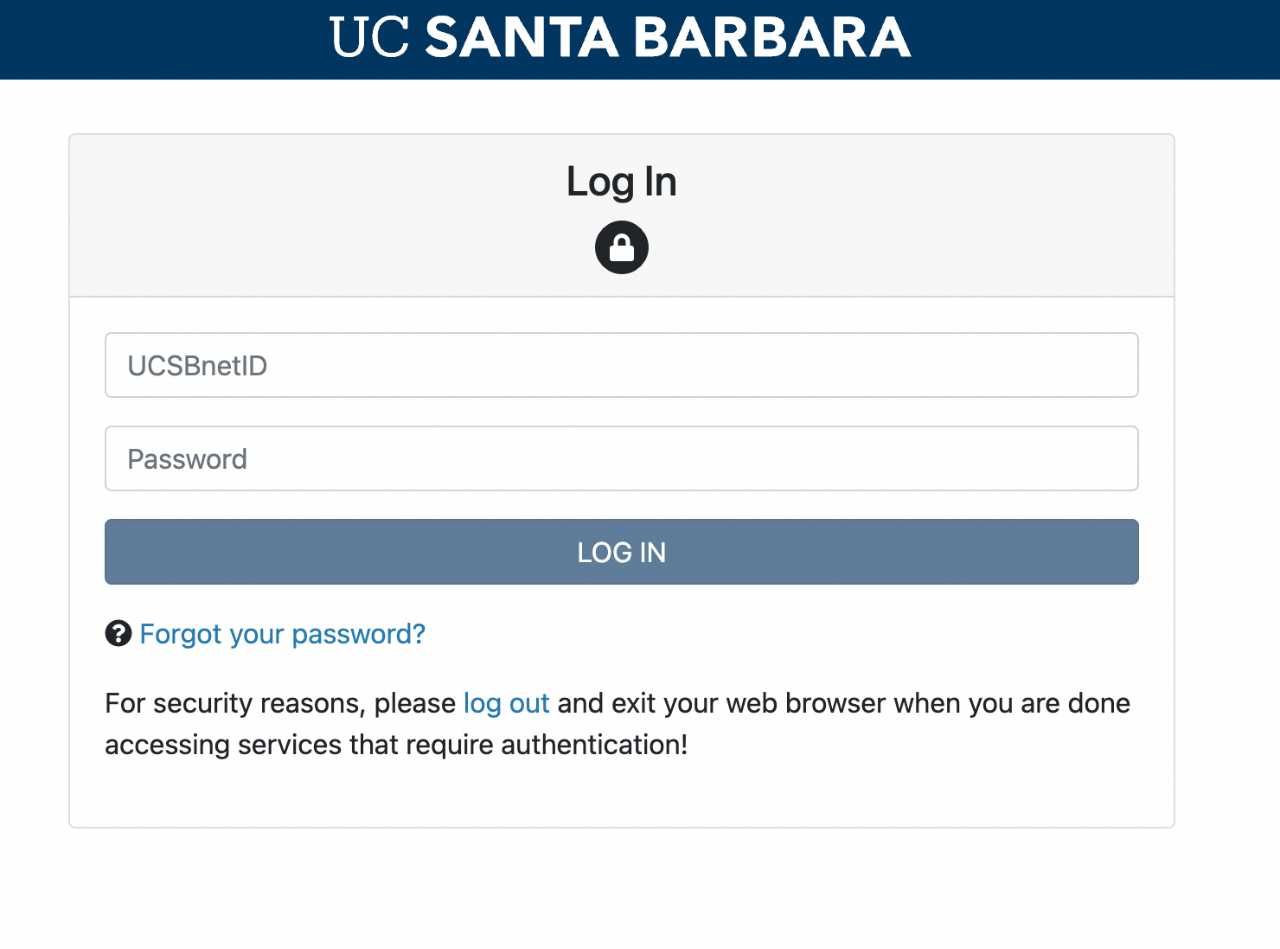Focus the Password text field
This screenshot has width=1280, height=949.
(x=622, y=458)
